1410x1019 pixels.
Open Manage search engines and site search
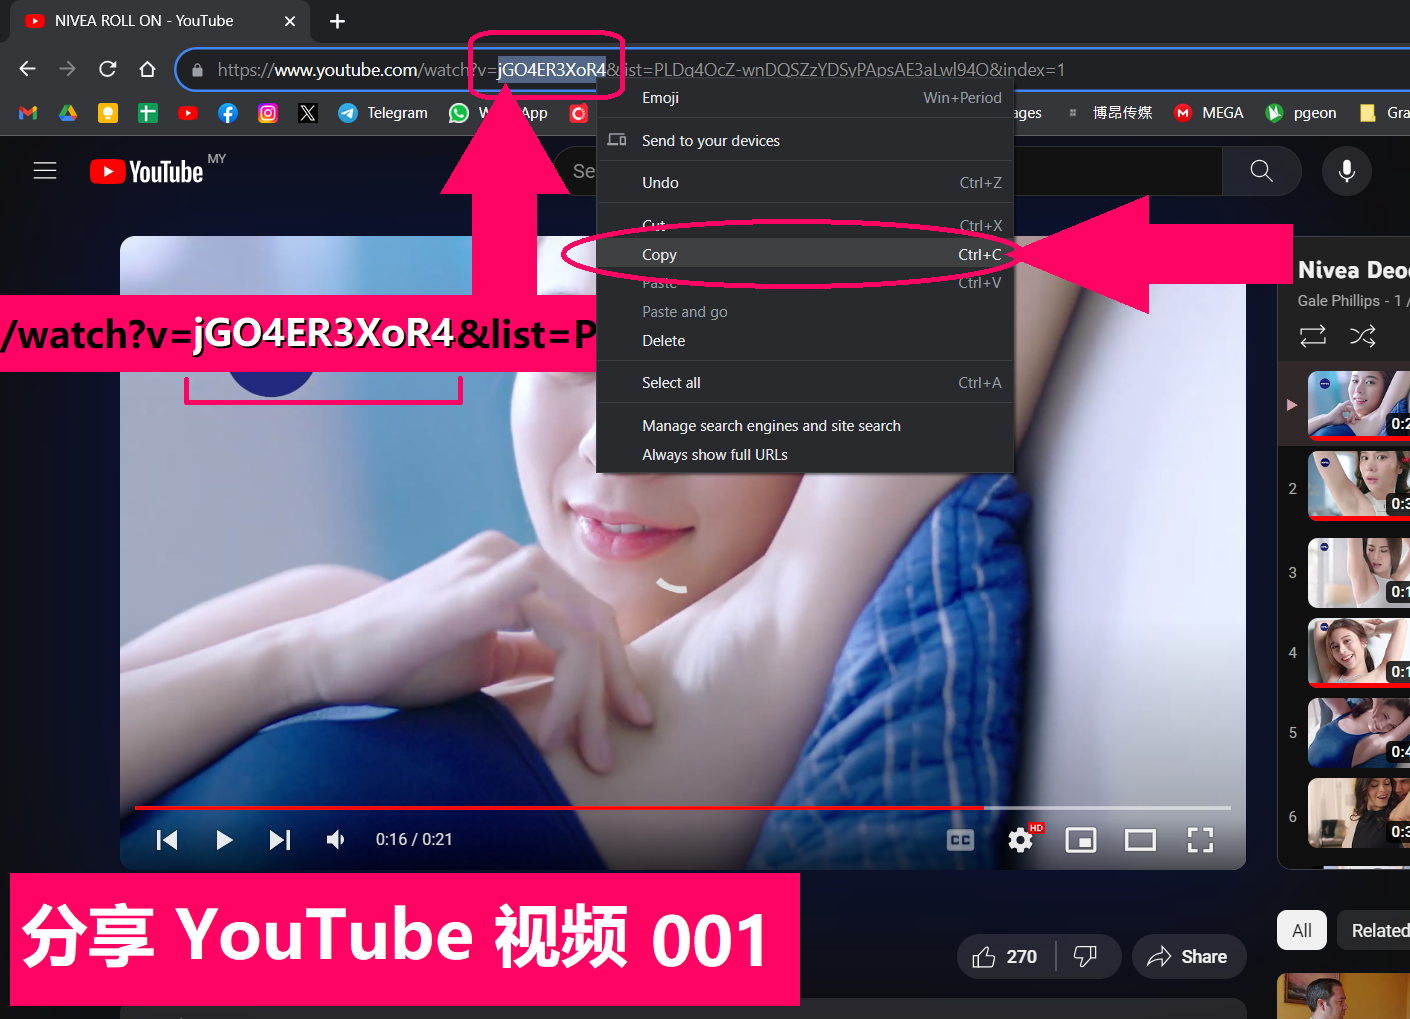[805, 426]
